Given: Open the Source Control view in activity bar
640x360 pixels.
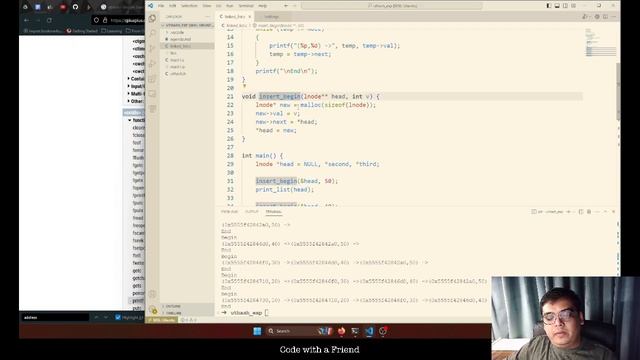Looking at the screenshot, I should tap(152, 49).
